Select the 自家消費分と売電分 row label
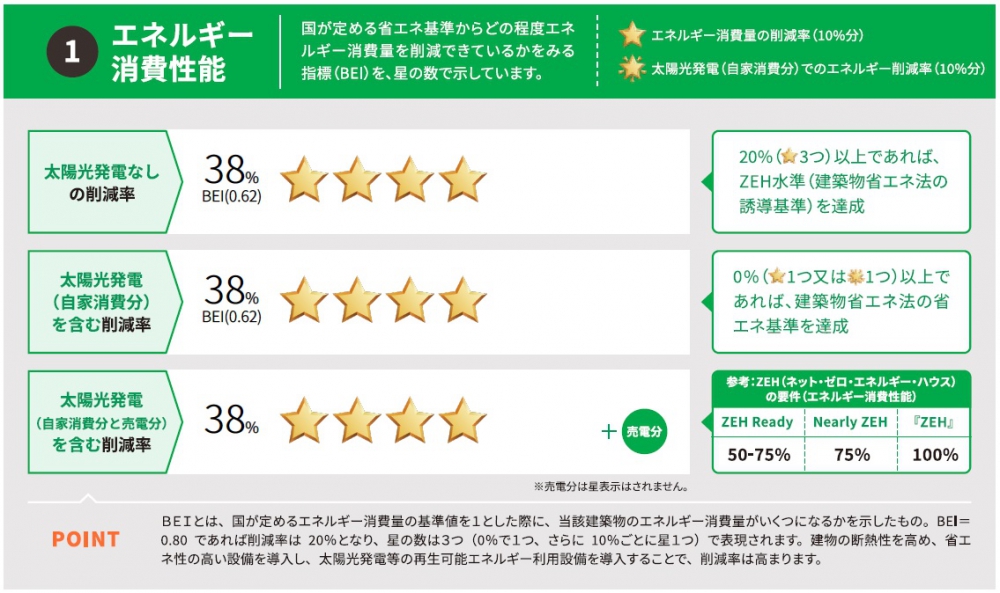The image size is (1000, 593). point(101,422)
